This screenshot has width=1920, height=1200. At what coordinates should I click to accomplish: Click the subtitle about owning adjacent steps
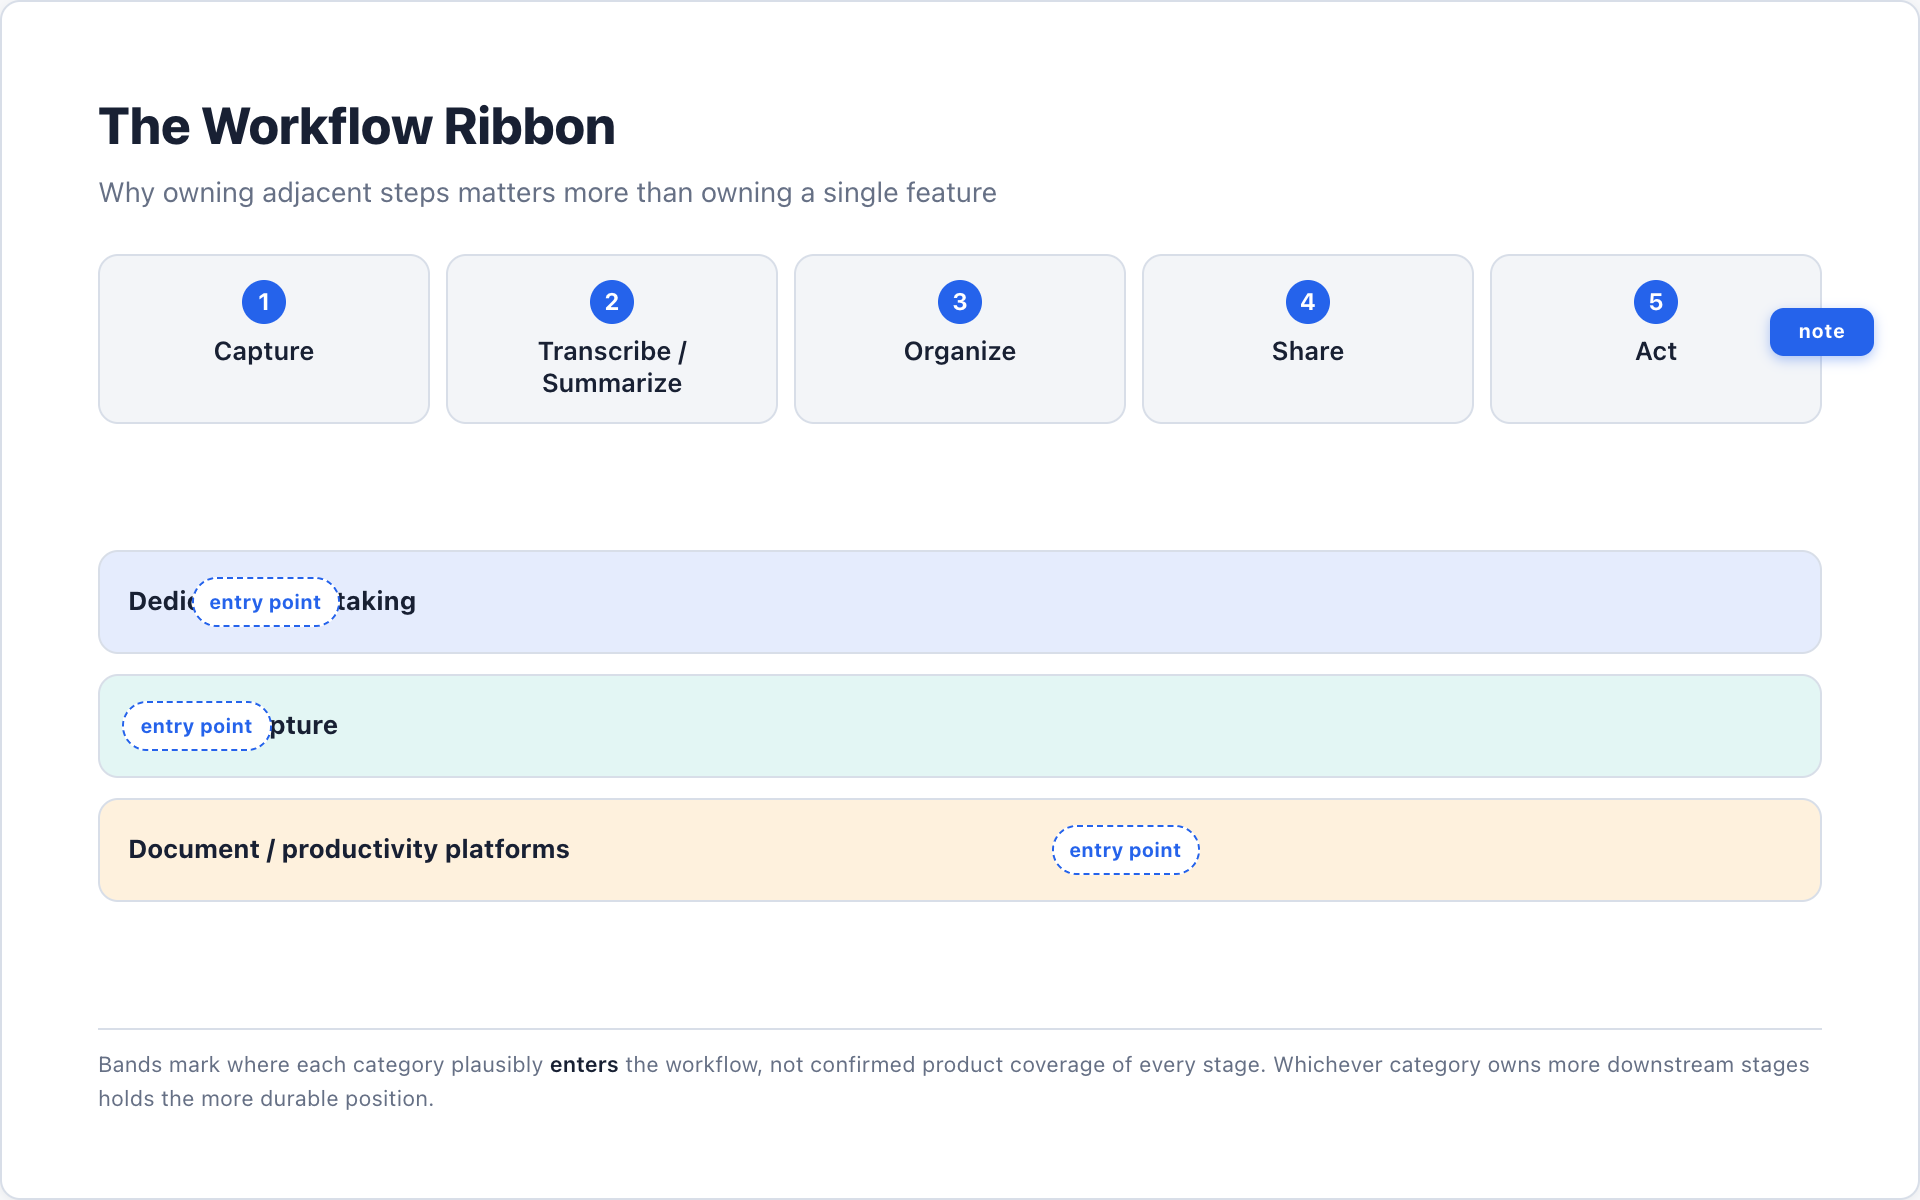click(548, 193)
